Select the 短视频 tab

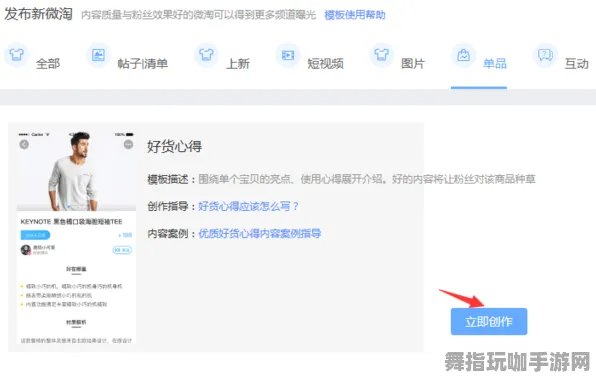[325, 63]
